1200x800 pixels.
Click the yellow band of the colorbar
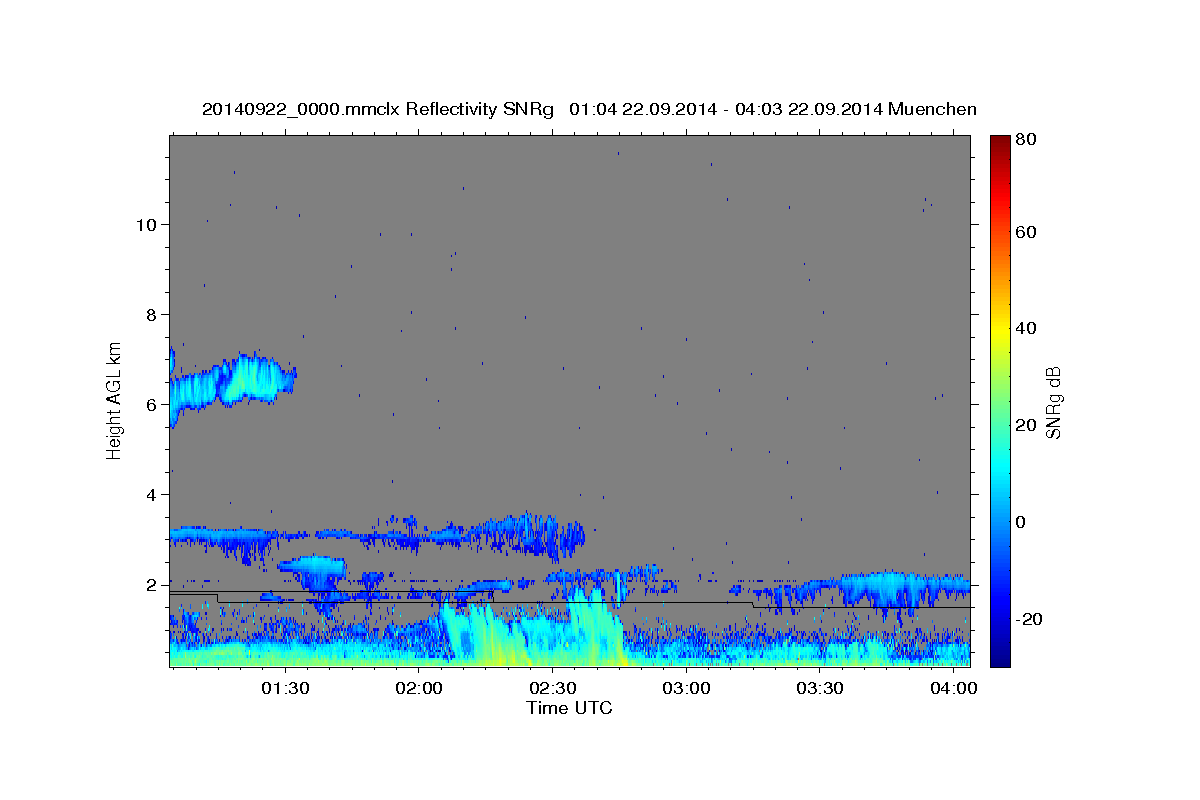(x=999, y=330)
